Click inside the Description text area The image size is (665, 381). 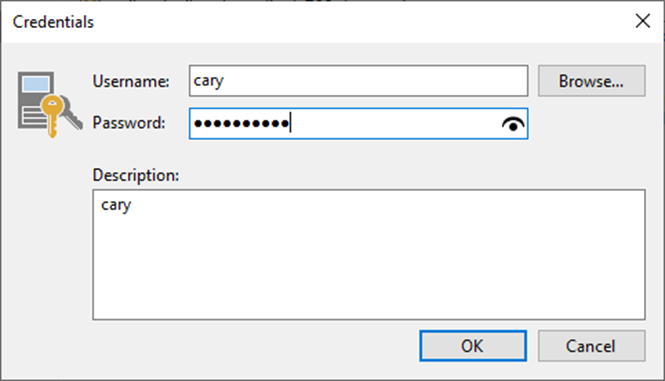click(369, 255)
